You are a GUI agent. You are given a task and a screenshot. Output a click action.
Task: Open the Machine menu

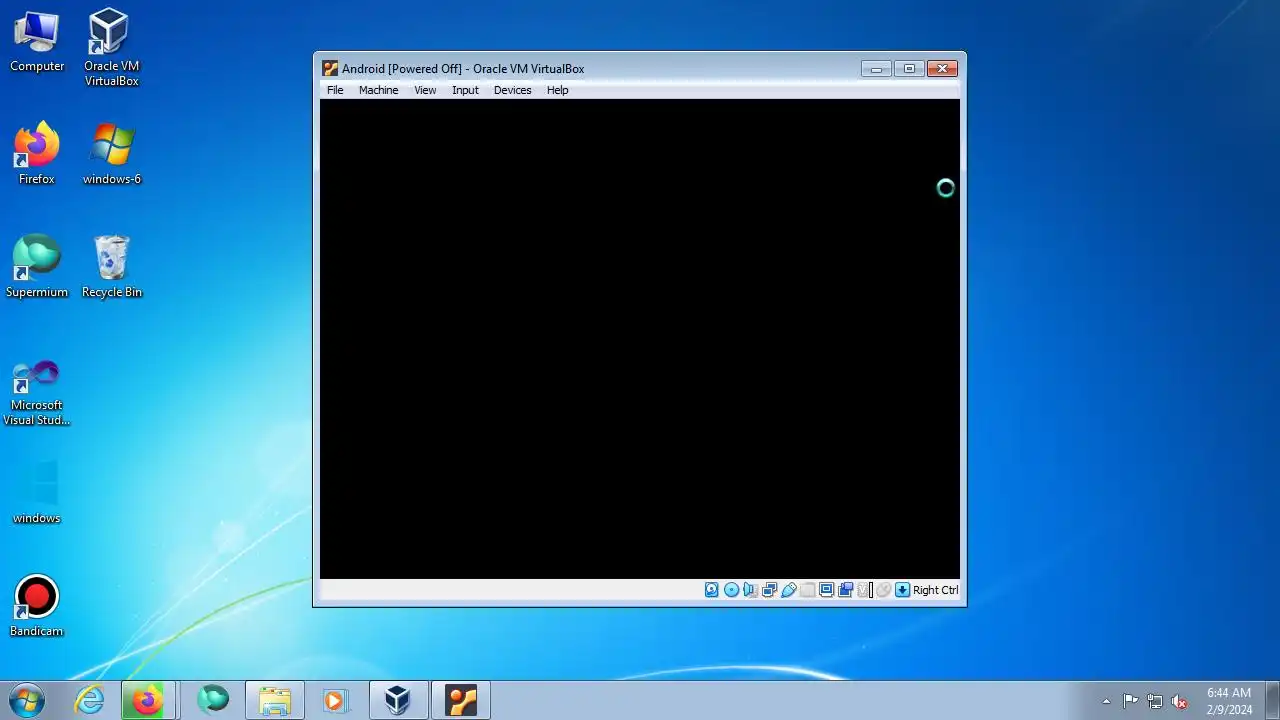coord(378,90)
